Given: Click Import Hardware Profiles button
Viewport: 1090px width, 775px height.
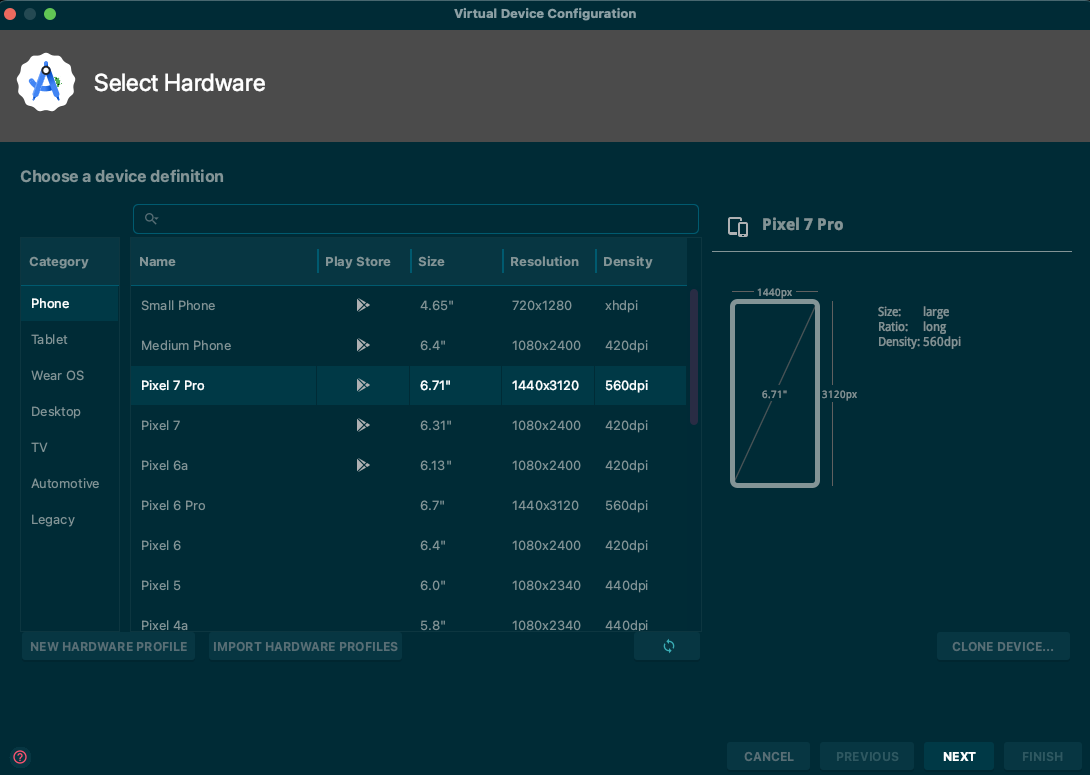Looking at the screenshot, I should 305,646.
